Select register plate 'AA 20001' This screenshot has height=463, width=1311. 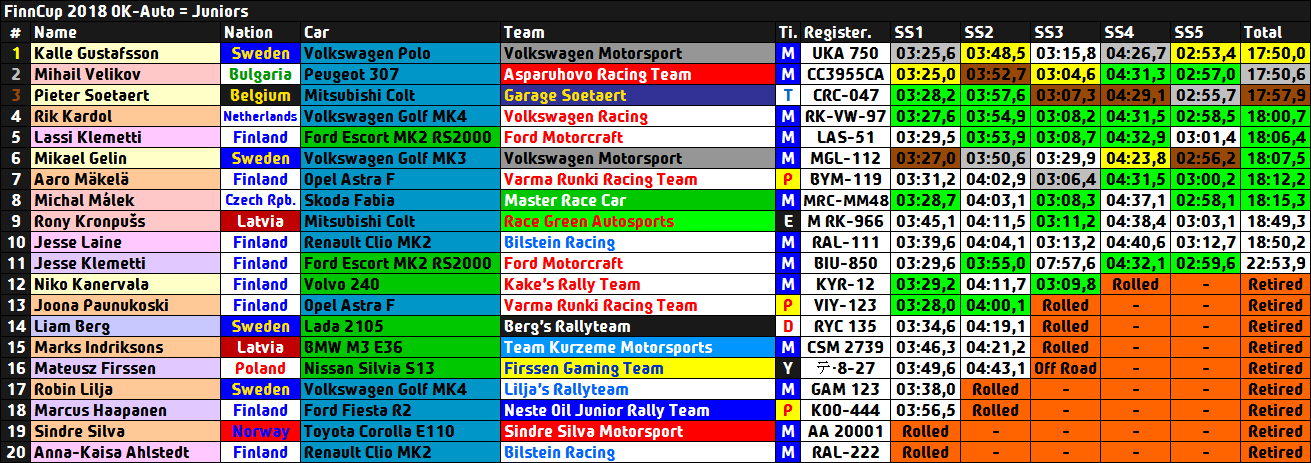pyautogui.click(x=845, y=431)
